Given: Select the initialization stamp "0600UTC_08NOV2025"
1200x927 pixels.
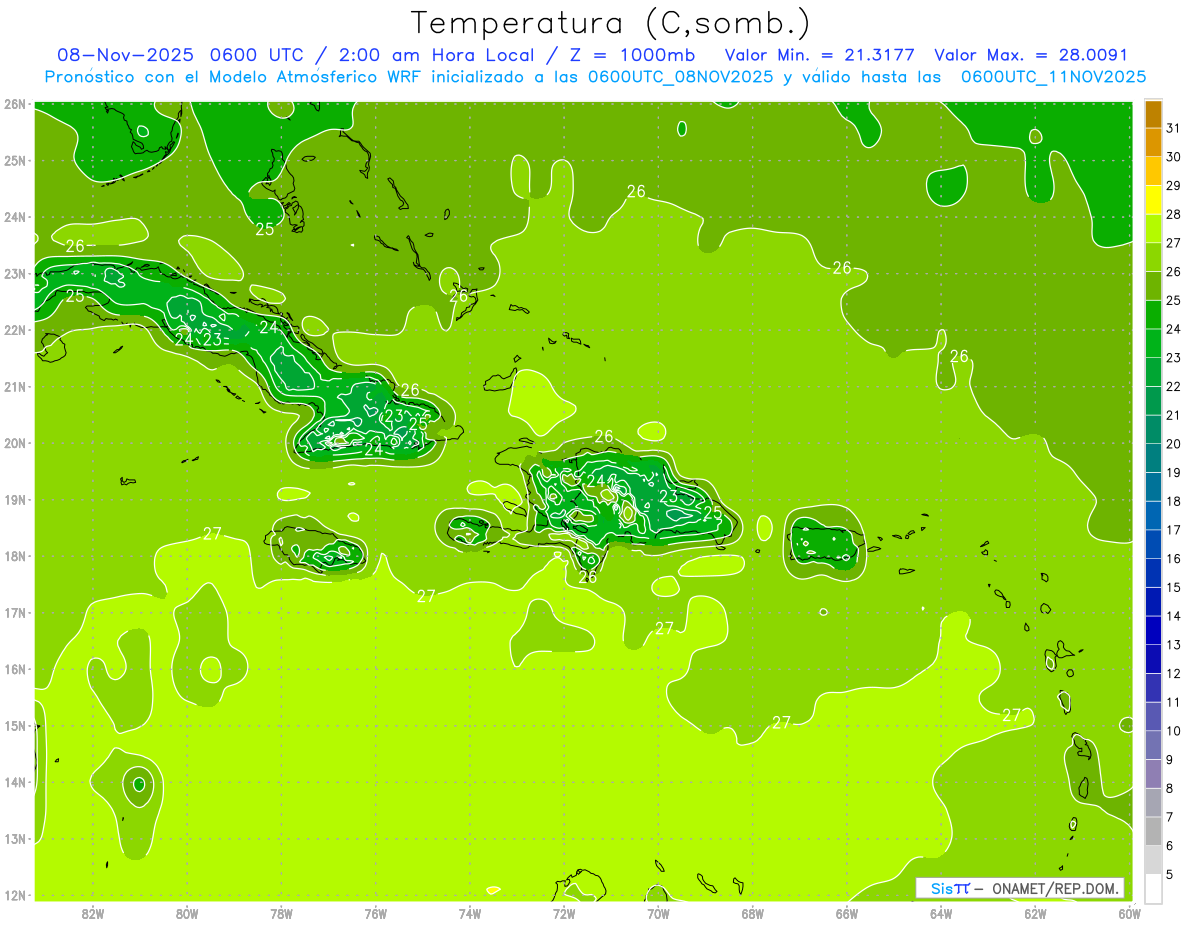Looking at the screenshot, I should coord(680,77).
